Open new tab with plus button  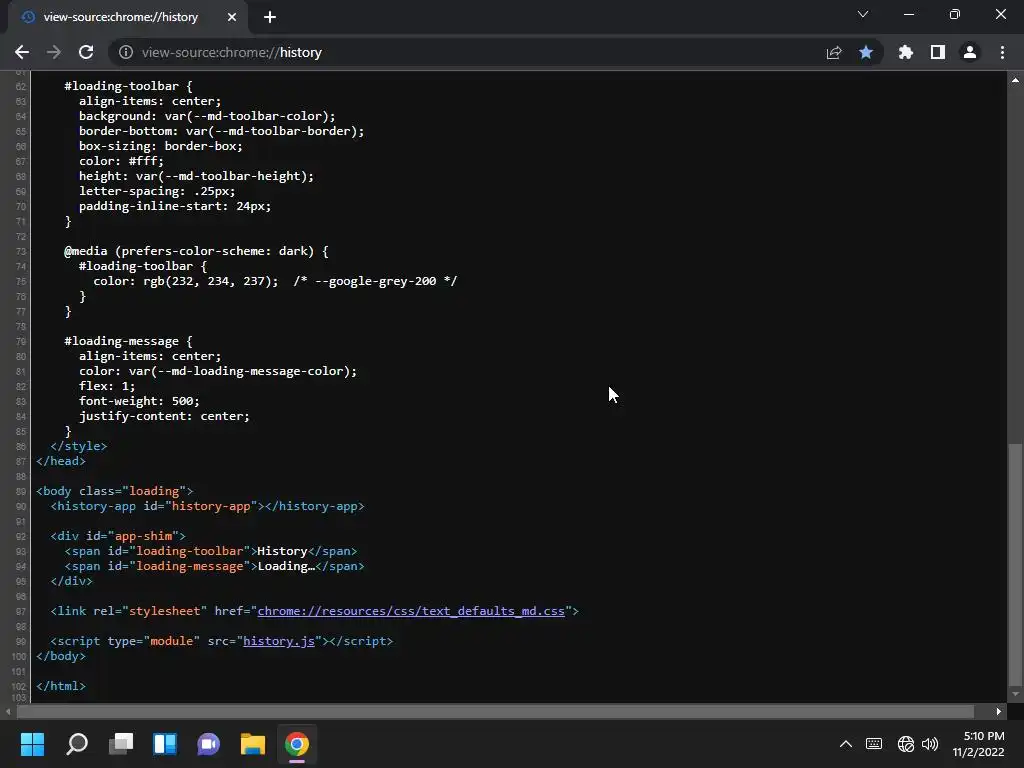(x=270, y=18)
